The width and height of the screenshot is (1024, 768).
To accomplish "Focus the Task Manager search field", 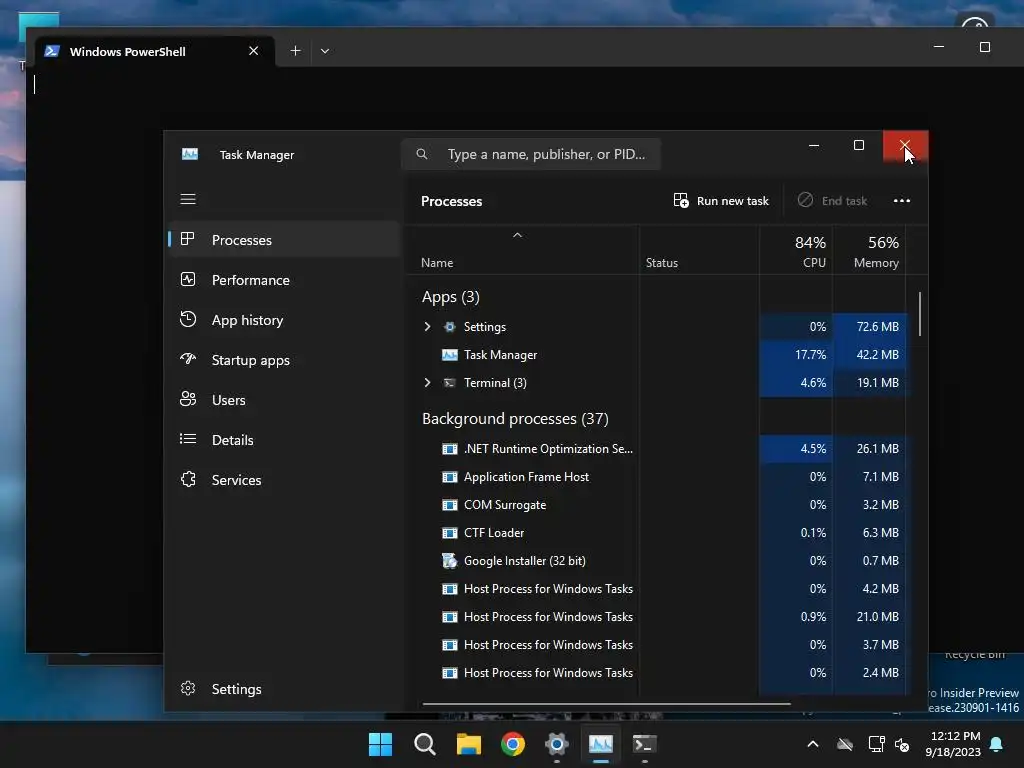I will click(x=531, y=154).
